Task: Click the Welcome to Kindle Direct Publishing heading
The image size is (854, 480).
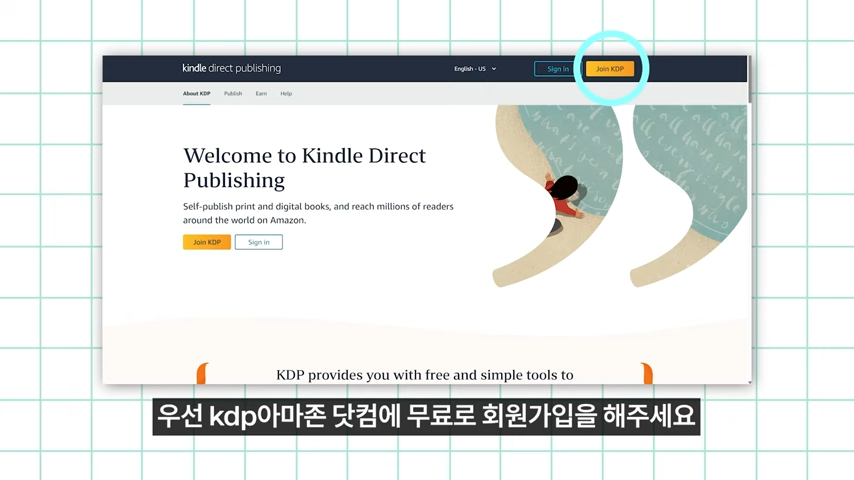Action: pyautogui.click(x=304, y=168)
